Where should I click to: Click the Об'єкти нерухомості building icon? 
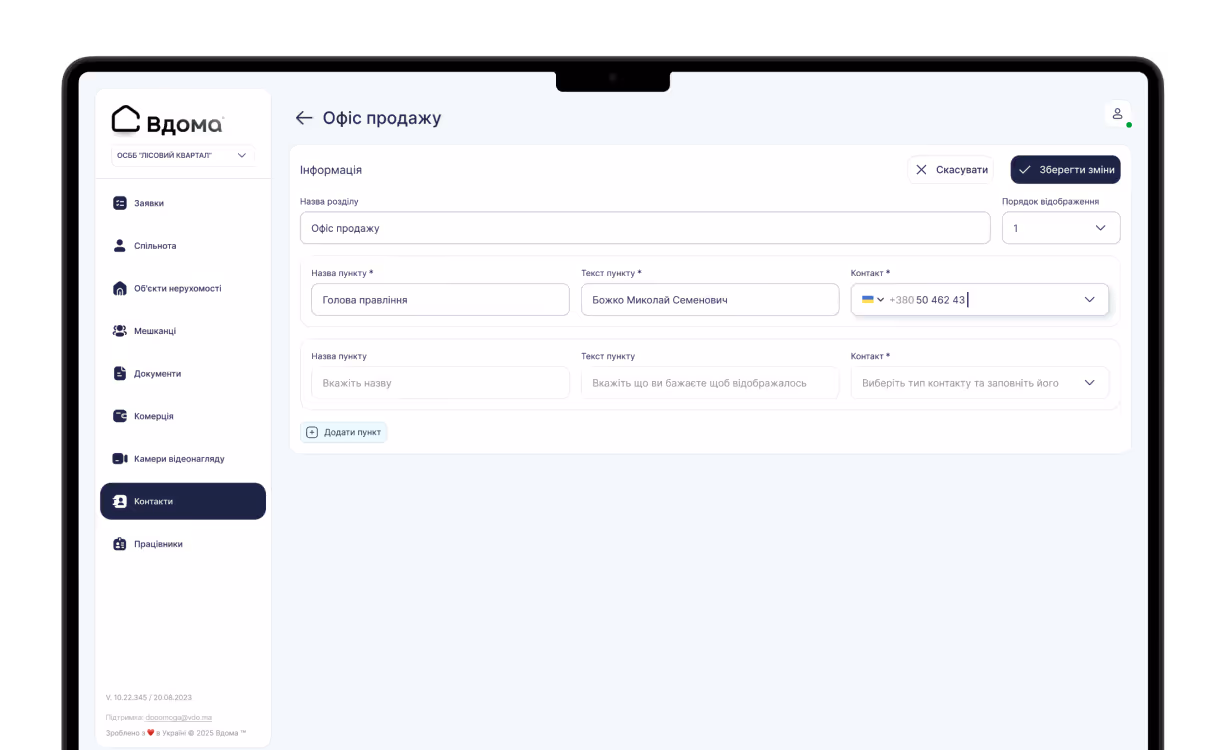click(120, 288)
